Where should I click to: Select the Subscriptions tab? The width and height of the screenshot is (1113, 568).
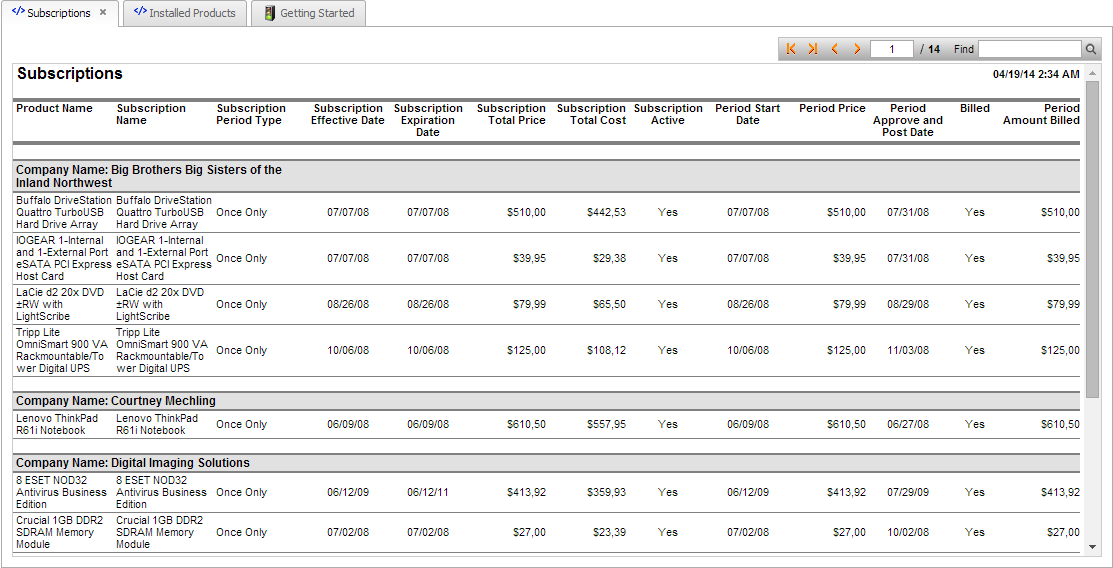point(55,13)
